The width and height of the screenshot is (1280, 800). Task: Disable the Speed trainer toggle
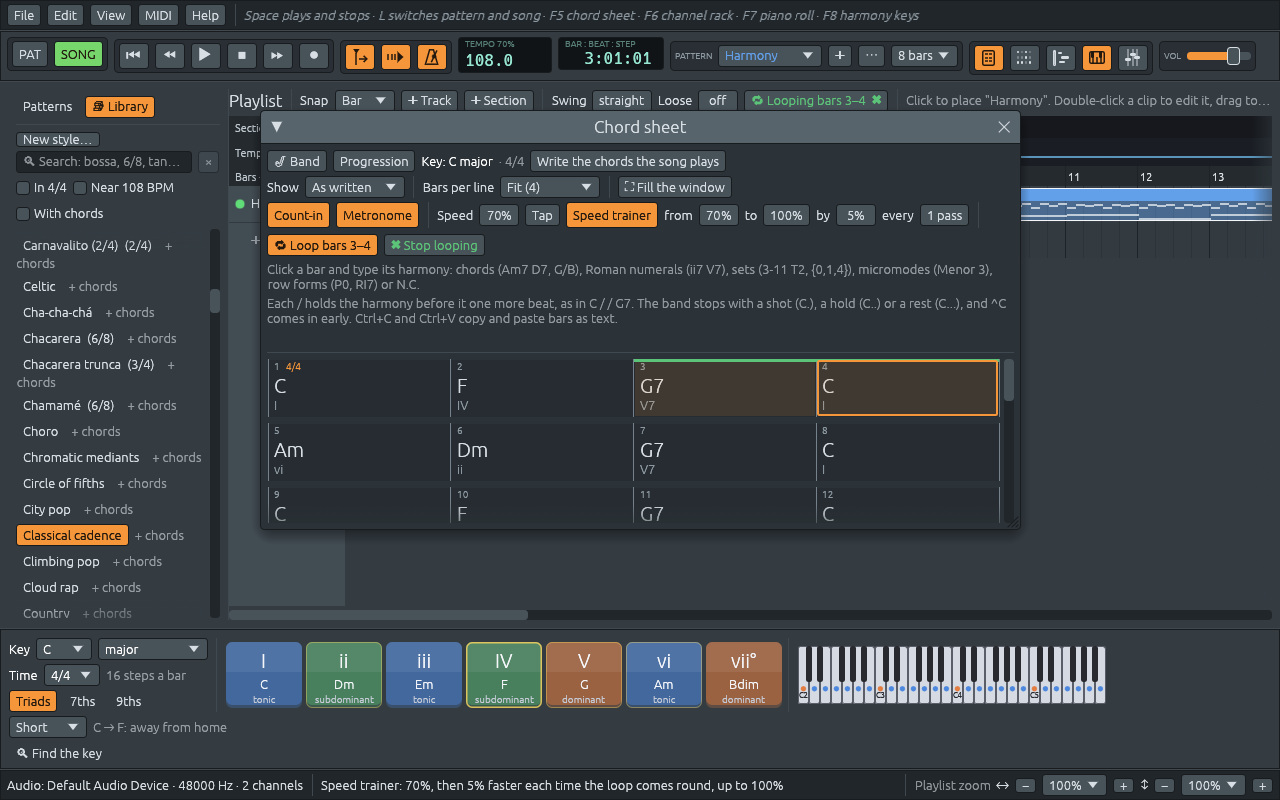[x=611, y=215]
